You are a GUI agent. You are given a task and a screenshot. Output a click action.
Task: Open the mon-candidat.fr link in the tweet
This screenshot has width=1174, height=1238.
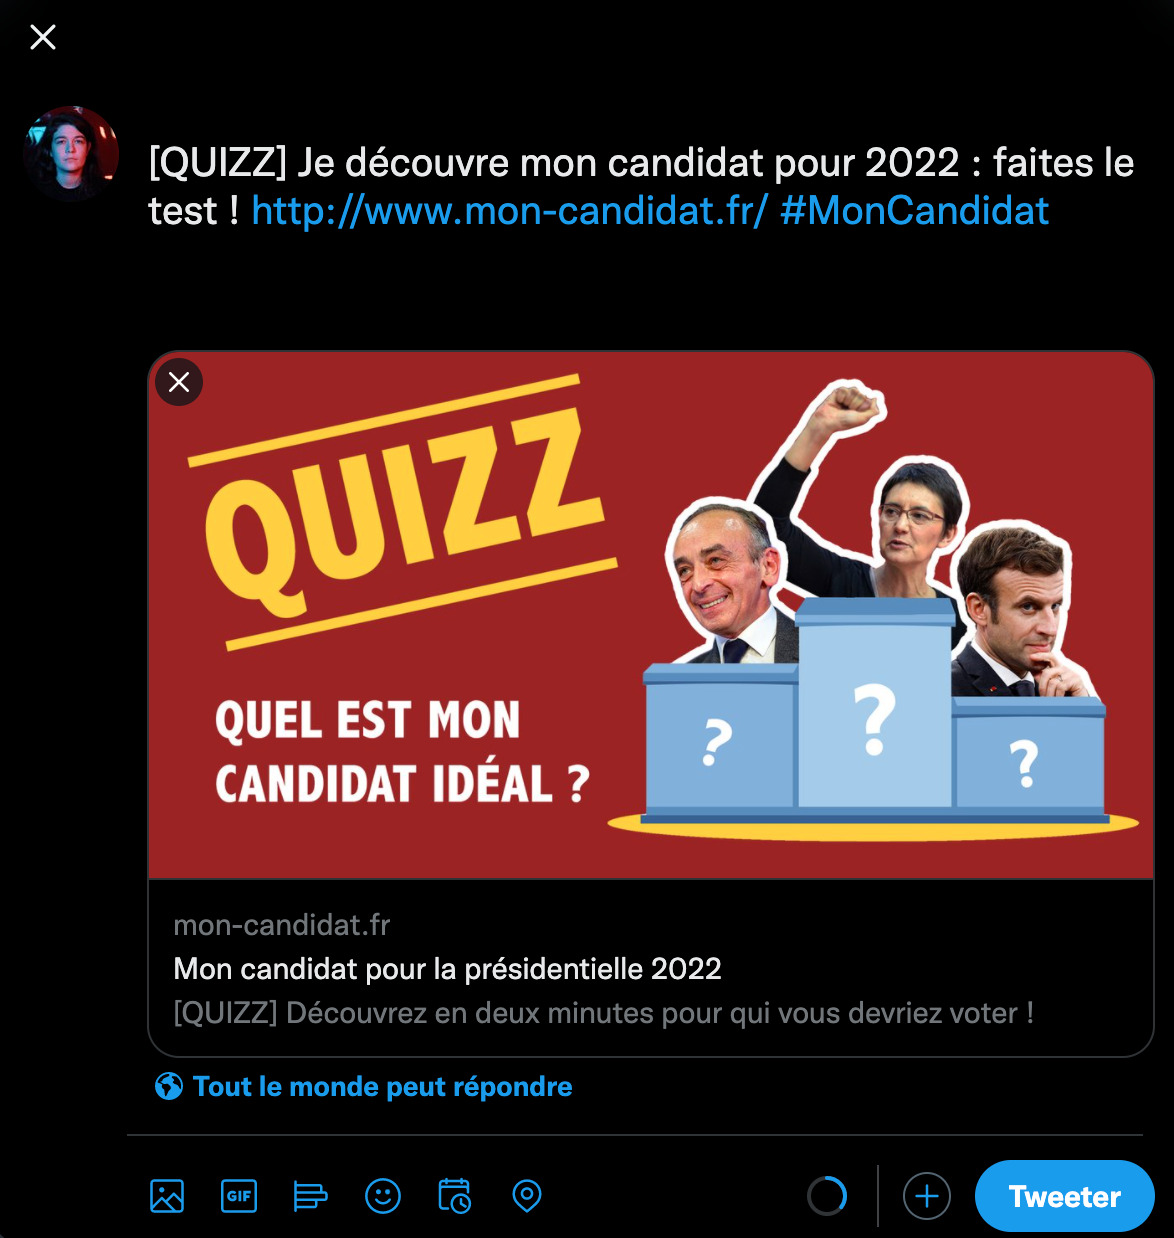(x=510, y=211)
